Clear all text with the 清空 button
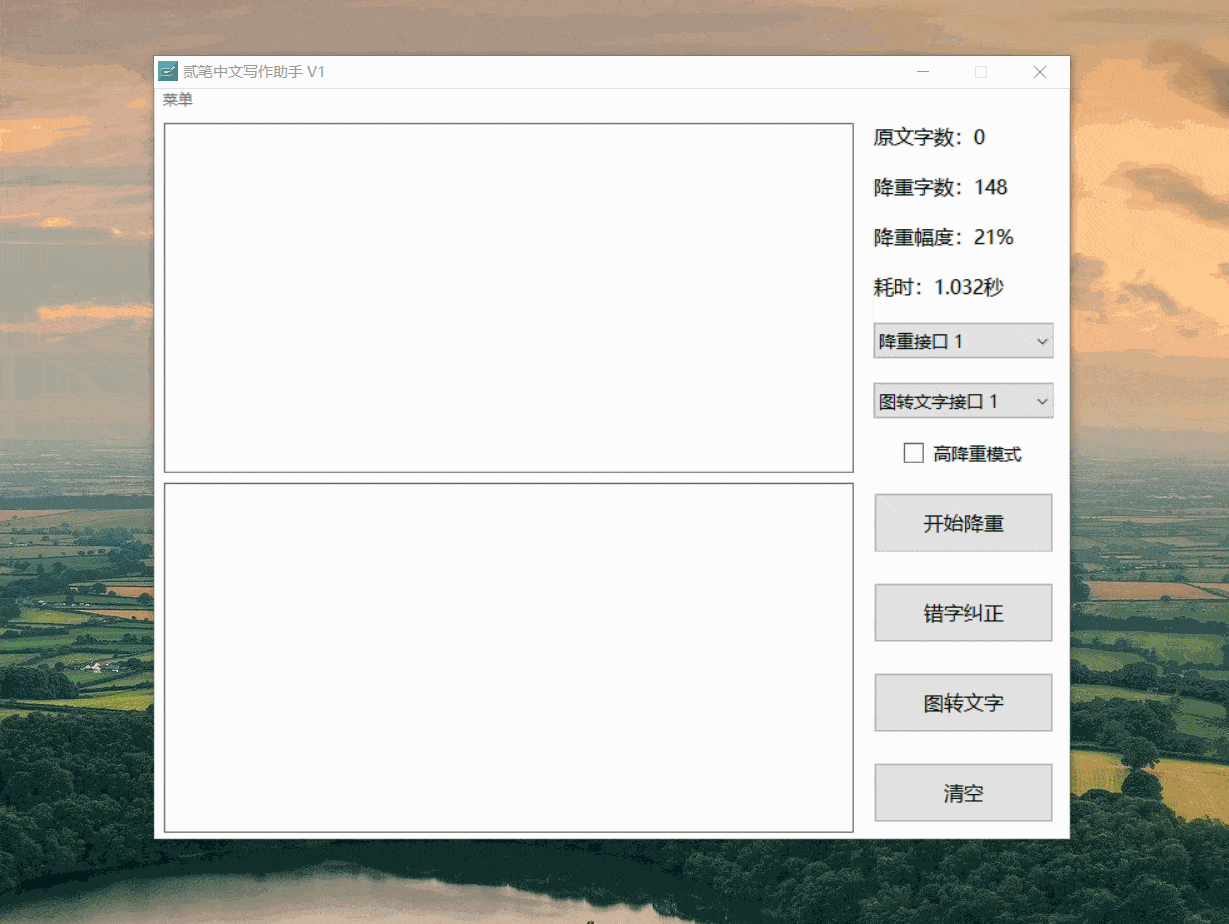This screenshot has width=1229, height=924. 963,793
